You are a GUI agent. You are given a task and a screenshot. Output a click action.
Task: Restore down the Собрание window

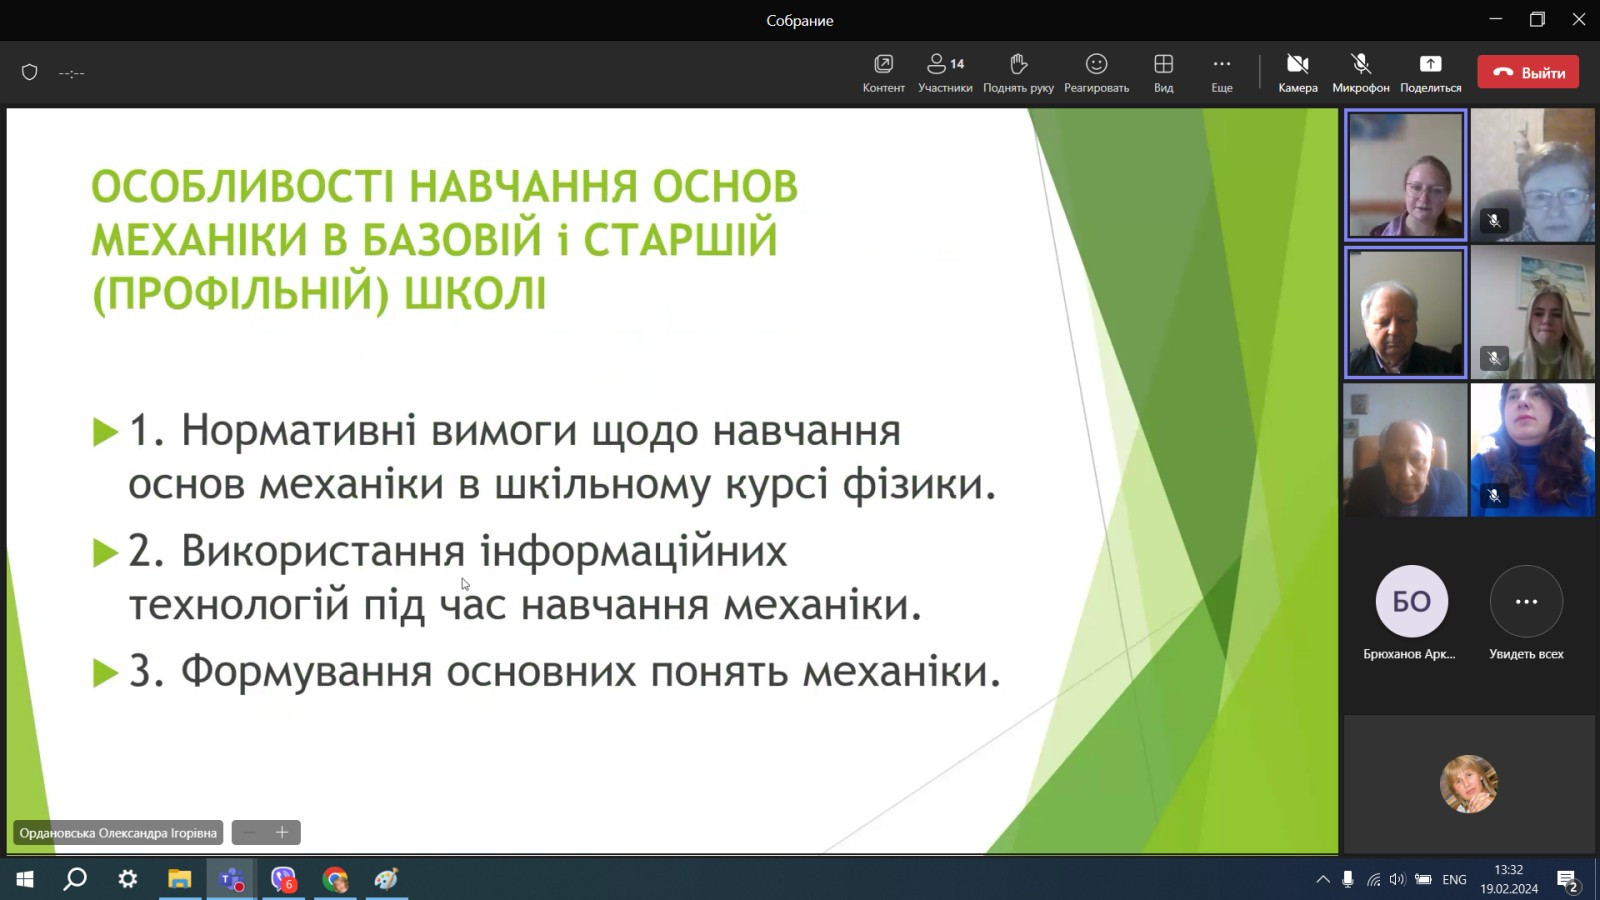coord(1537,19)
